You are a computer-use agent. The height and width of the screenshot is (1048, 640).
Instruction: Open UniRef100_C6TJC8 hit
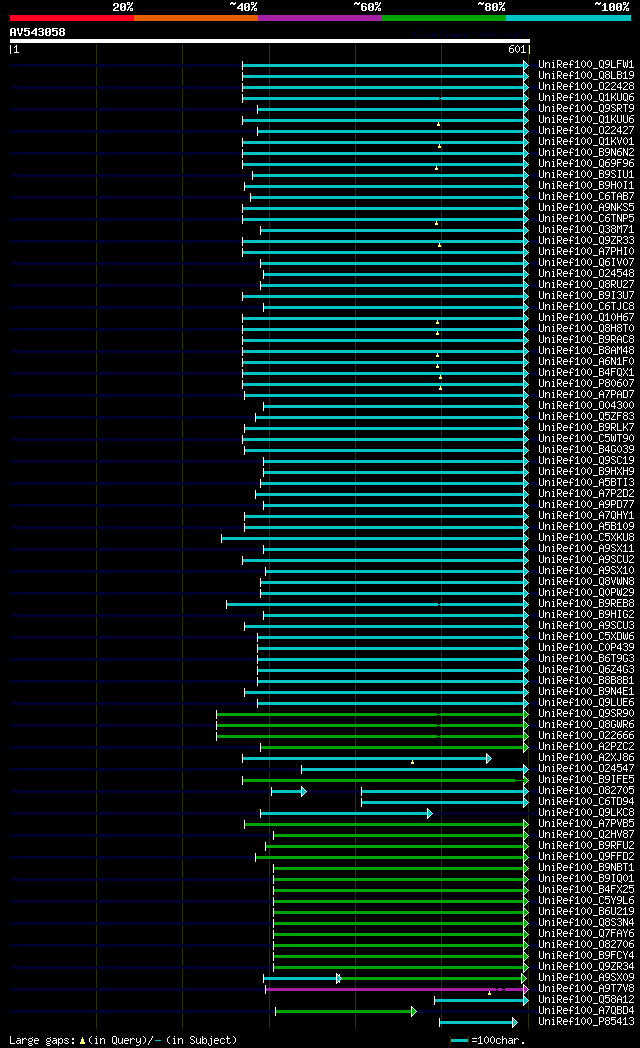(586, 307)
